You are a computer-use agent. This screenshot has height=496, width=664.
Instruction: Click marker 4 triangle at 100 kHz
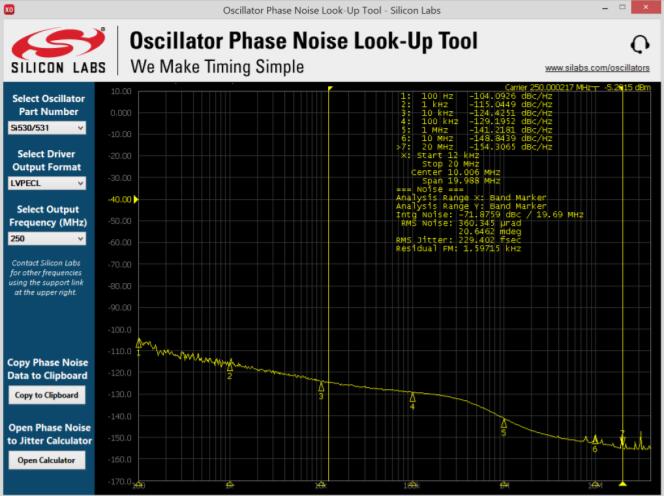click(x=412, y=397)
